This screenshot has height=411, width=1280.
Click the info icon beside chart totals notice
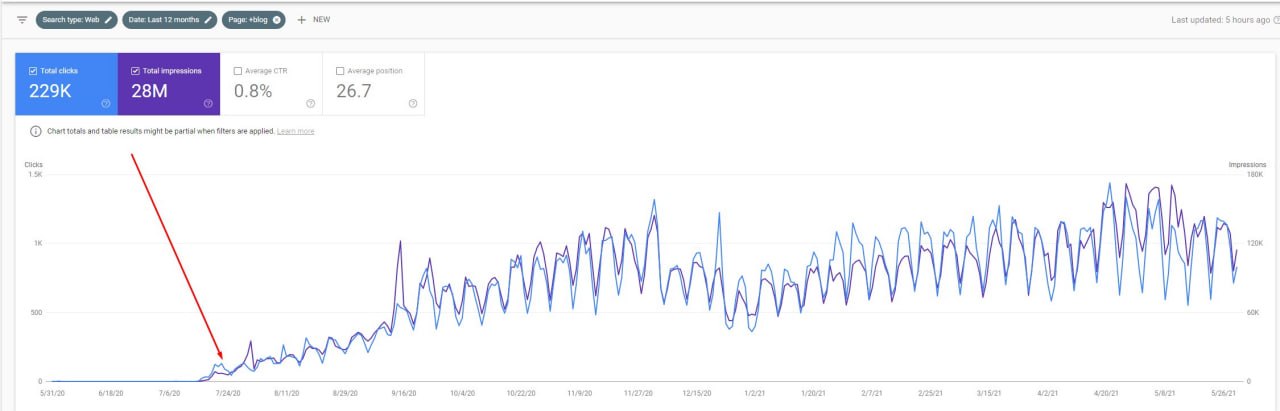(36, 131)
